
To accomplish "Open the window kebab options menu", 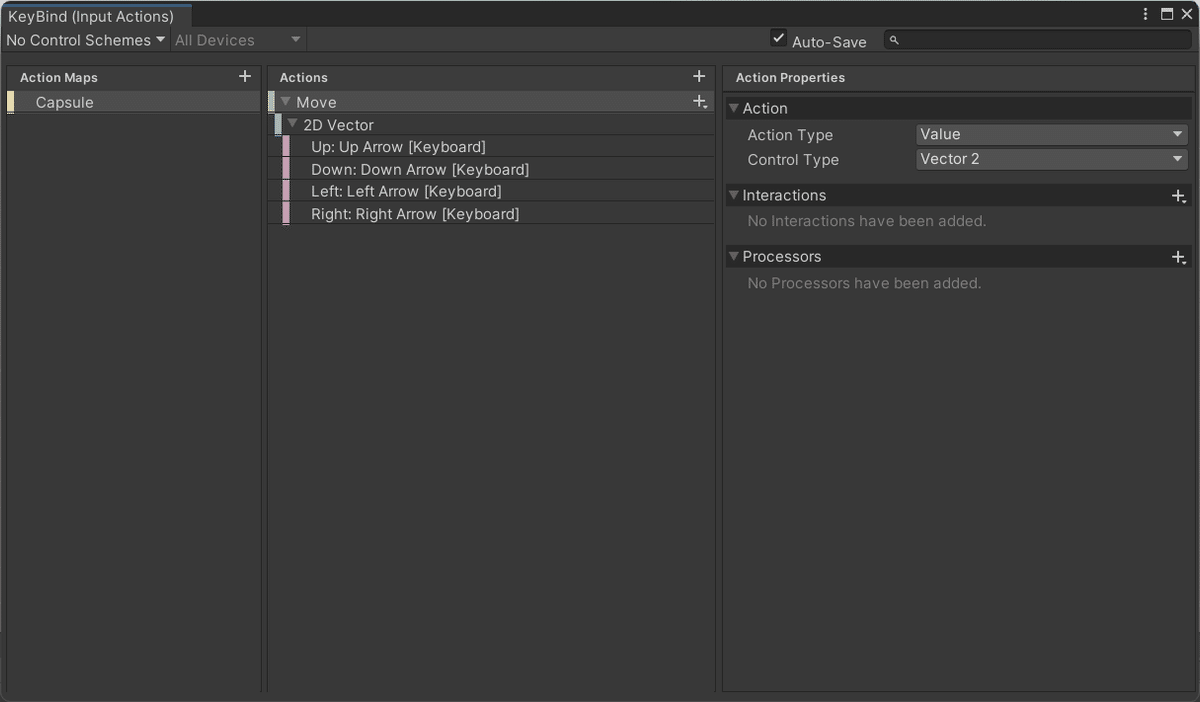I will pos(1146,14).
